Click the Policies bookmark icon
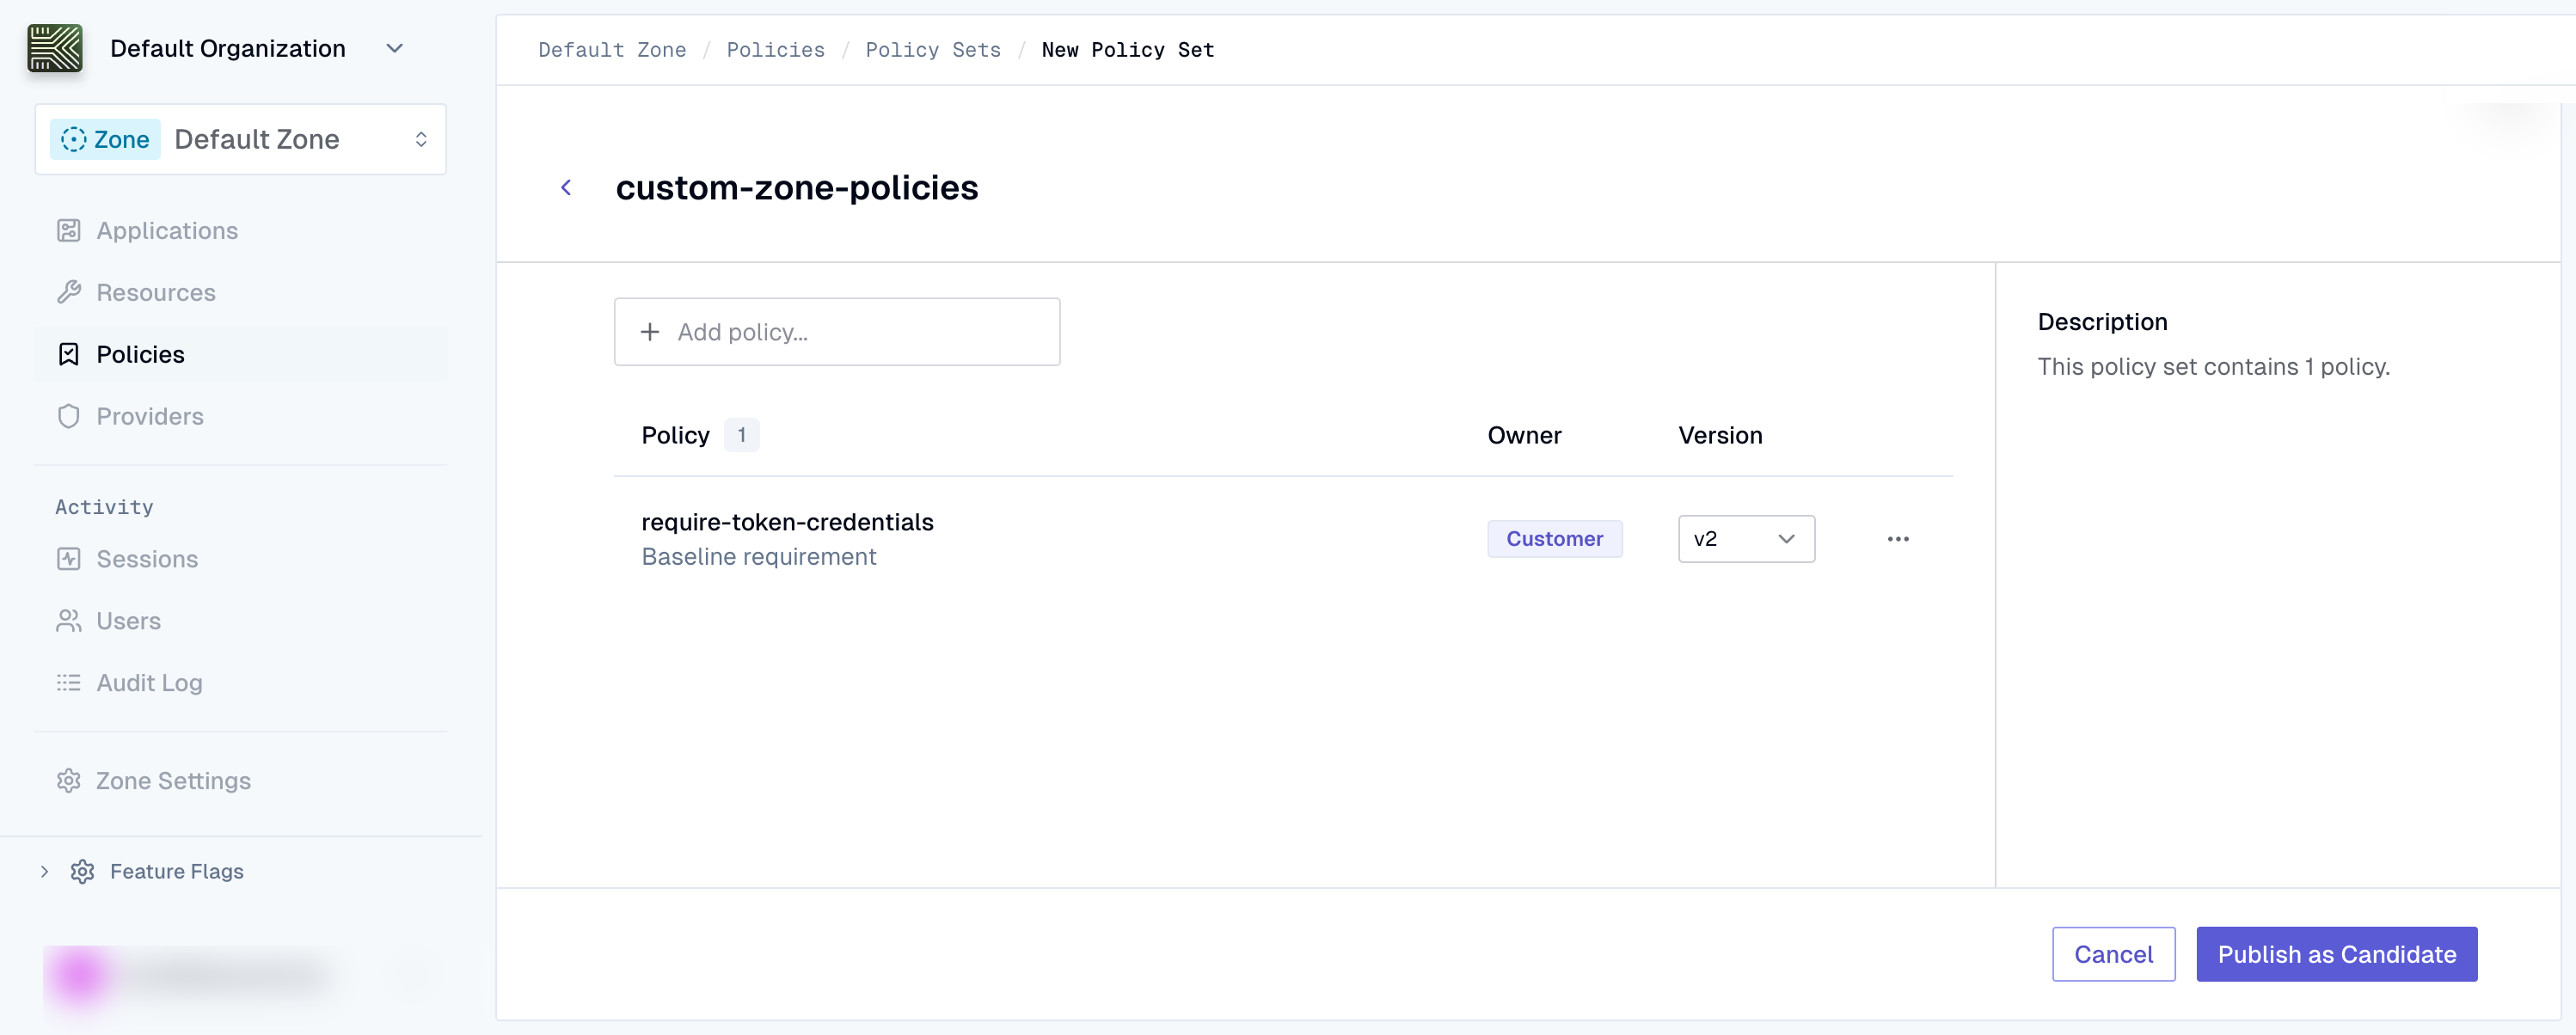 click(x=68, y=354)
